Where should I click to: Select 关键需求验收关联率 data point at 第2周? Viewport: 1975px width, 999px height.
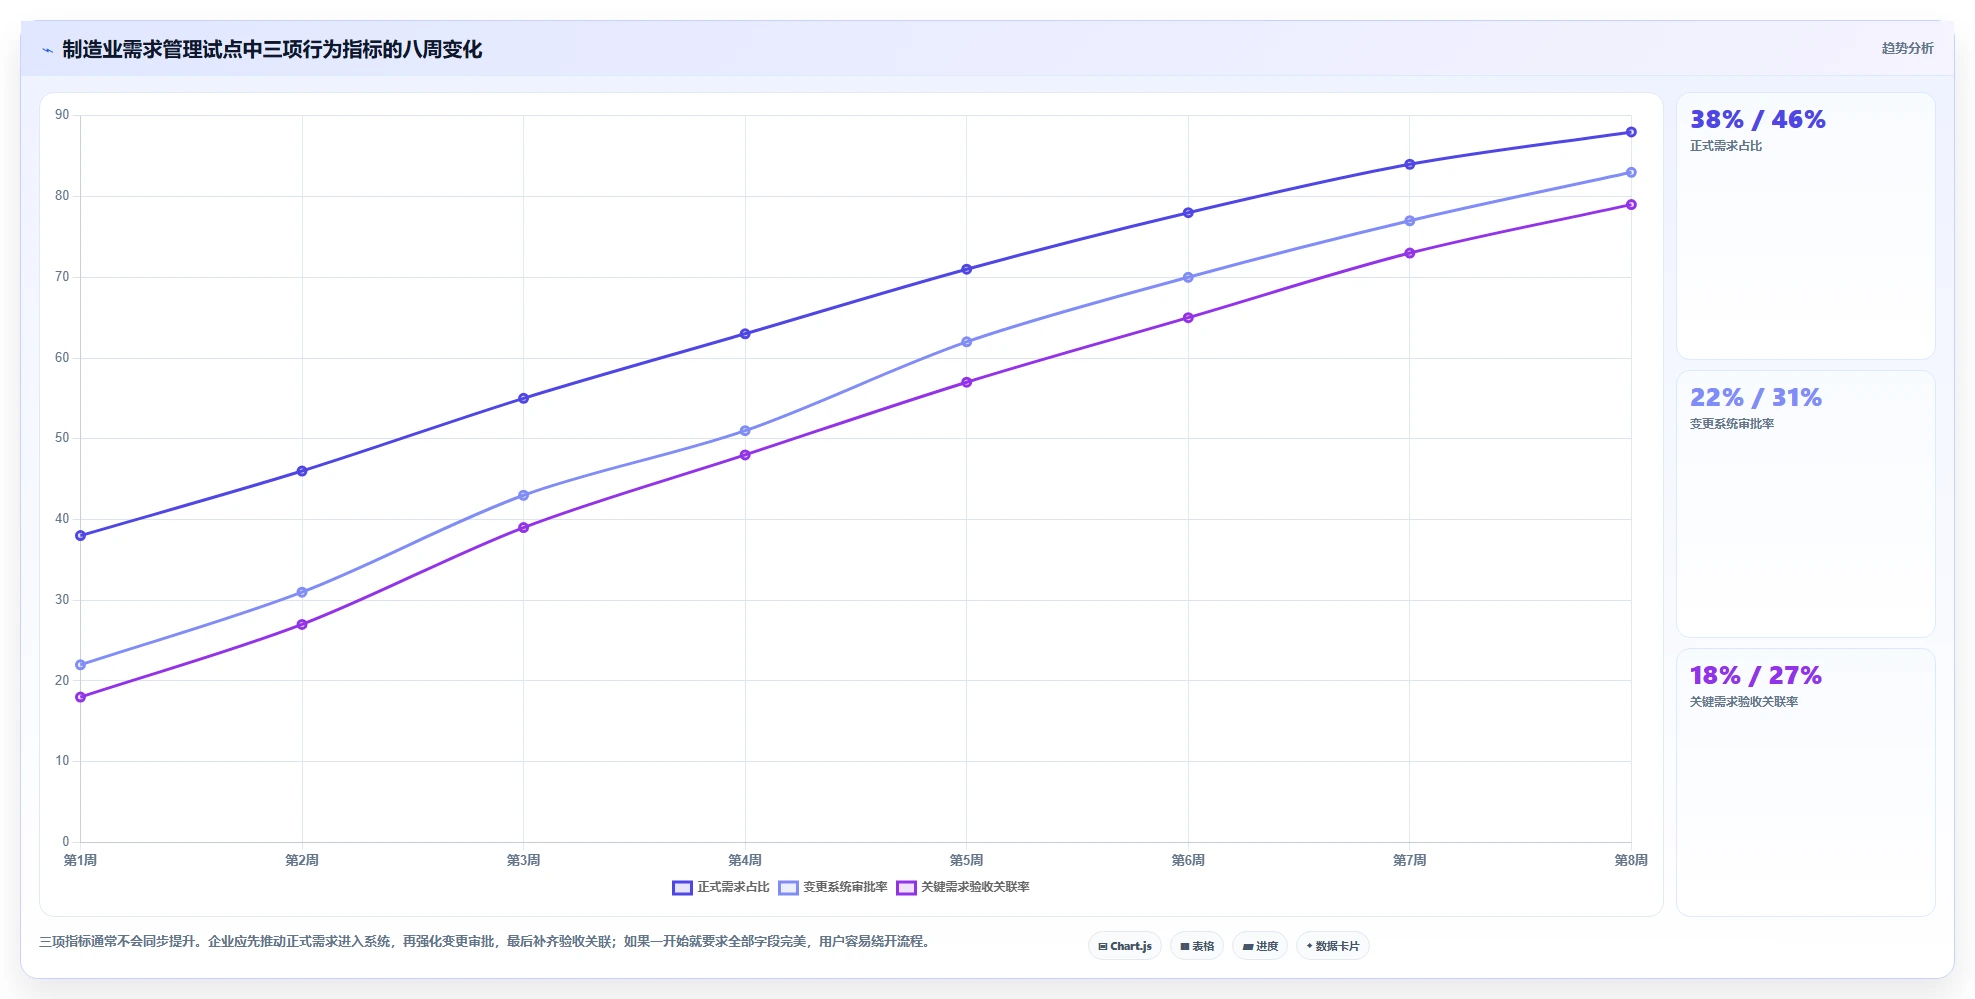coord(302,625)
